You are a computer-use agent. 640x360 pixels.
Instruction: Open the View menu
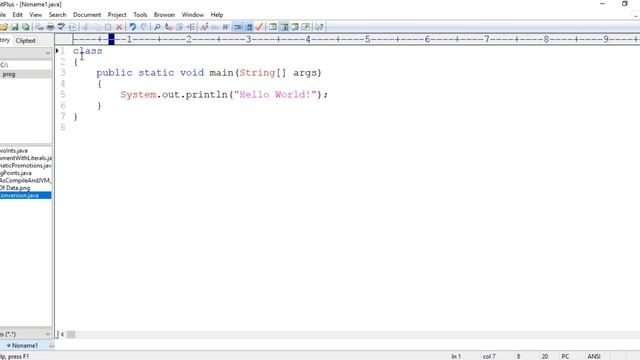click(x=36, y=15)
